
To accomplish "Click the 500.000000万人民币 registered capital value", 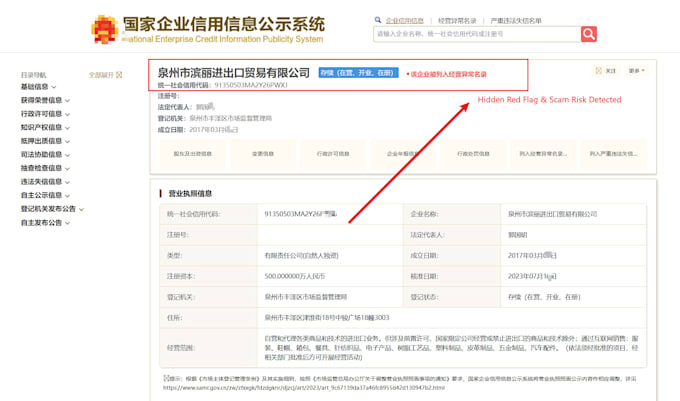I will tap(294, 276).
